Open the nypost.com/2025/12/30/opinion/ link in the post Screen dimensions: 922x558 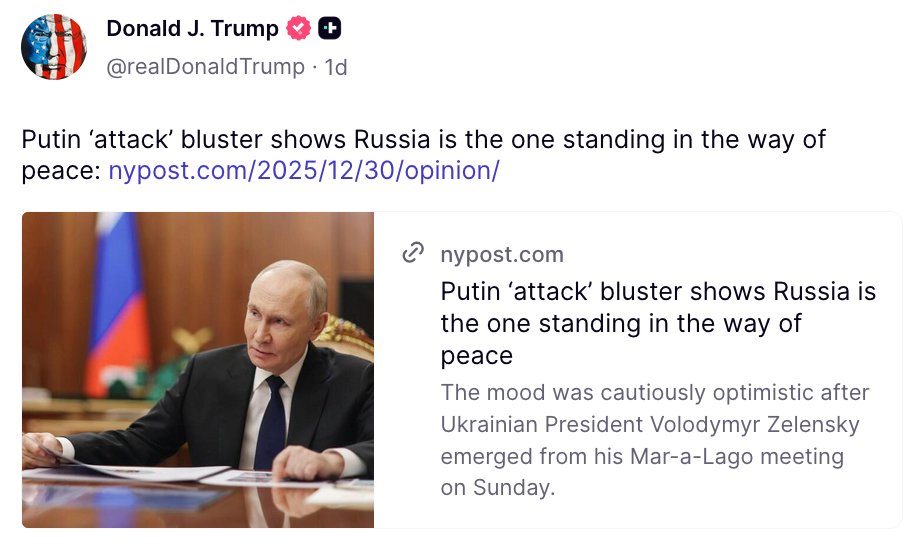click(x=303, y=170)
